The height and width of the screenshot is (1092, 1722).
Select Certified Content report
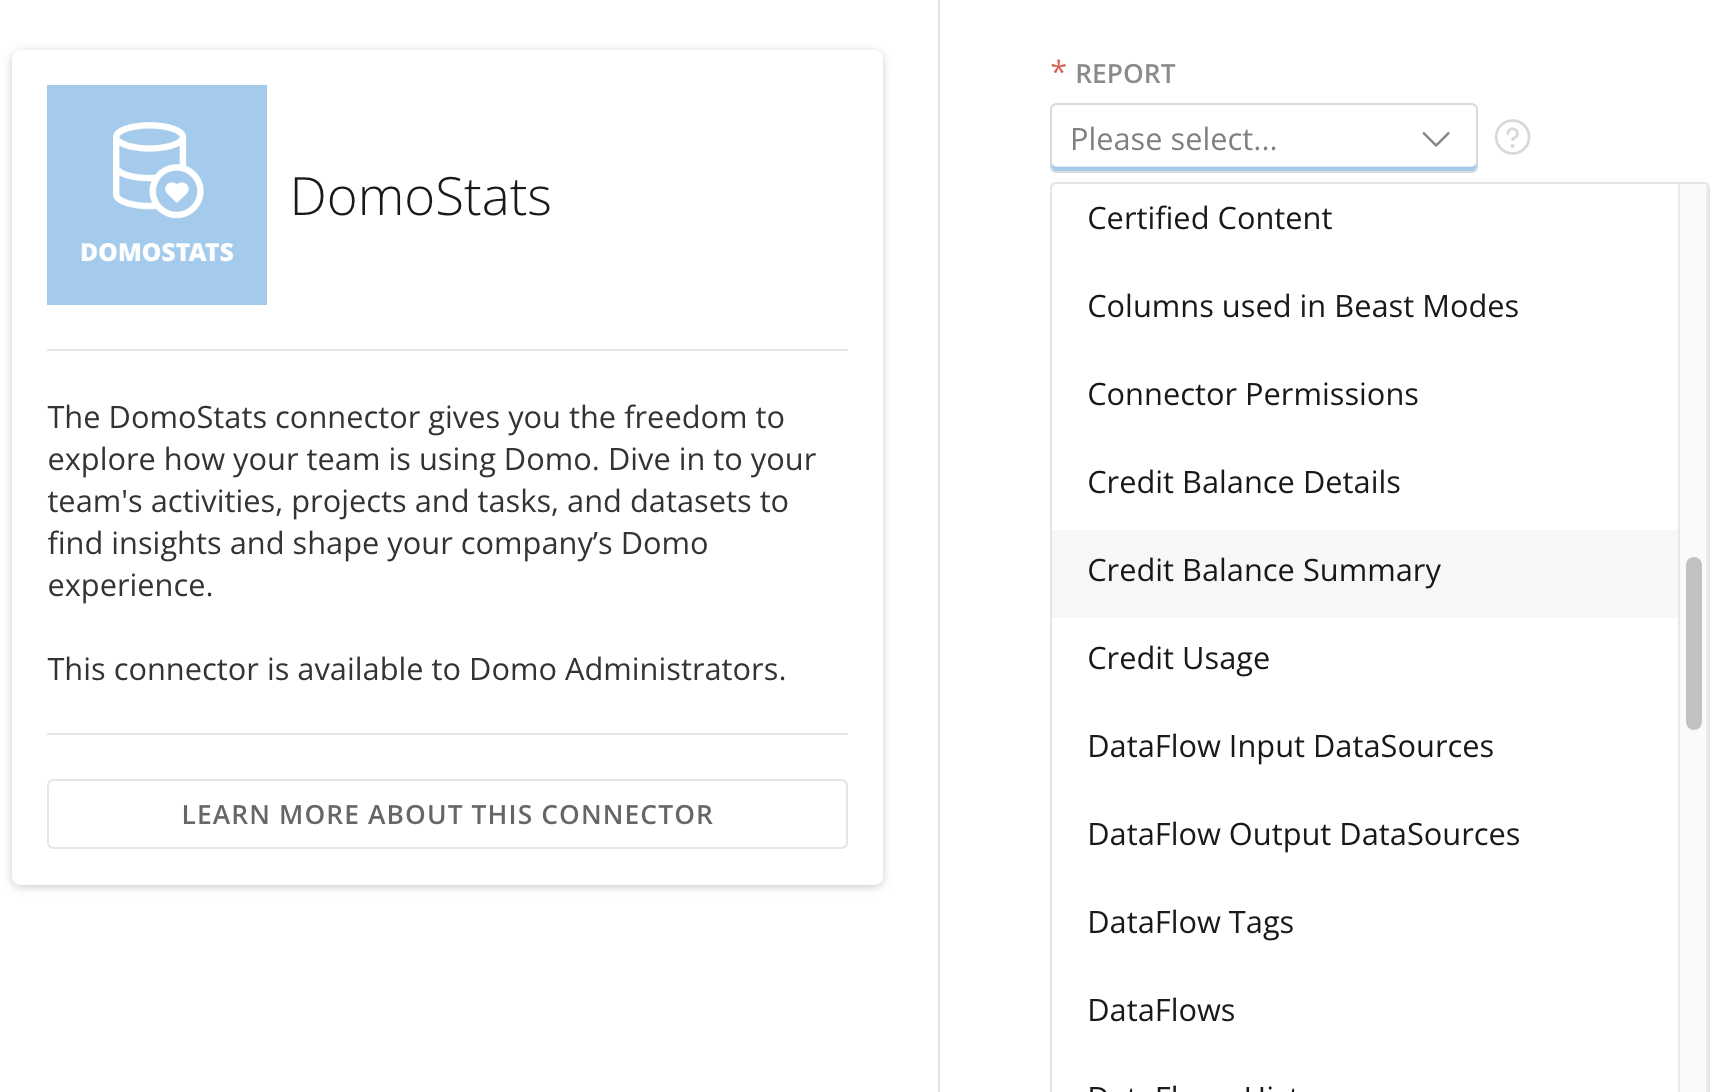pos(1209,218)
